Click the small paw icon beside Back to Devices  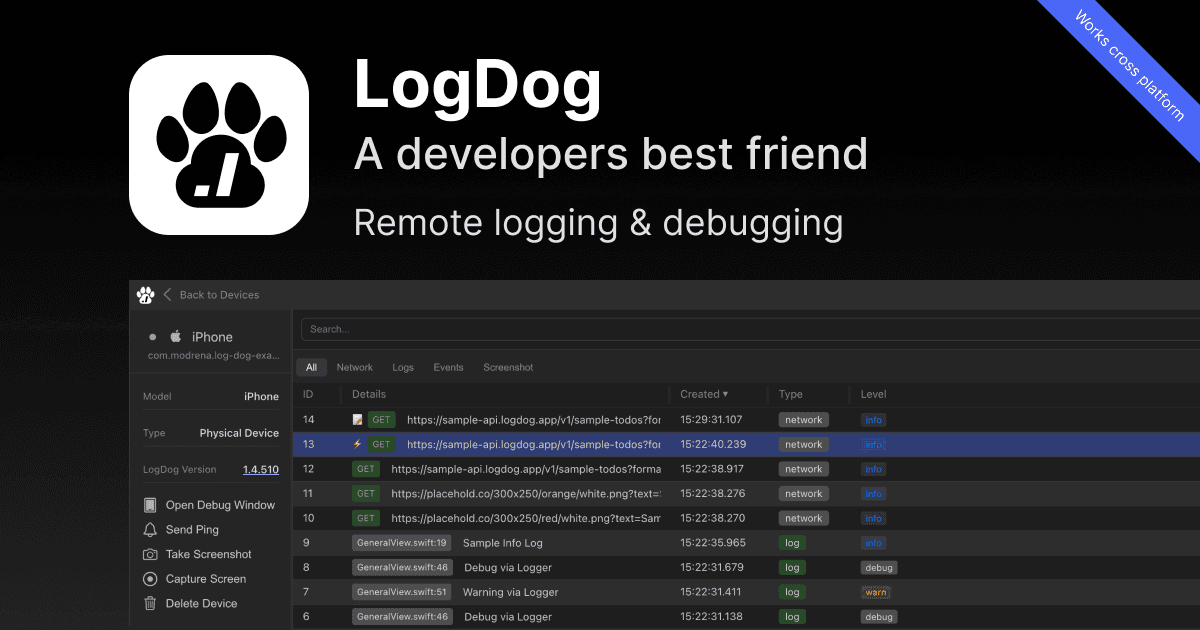[146, 295]
